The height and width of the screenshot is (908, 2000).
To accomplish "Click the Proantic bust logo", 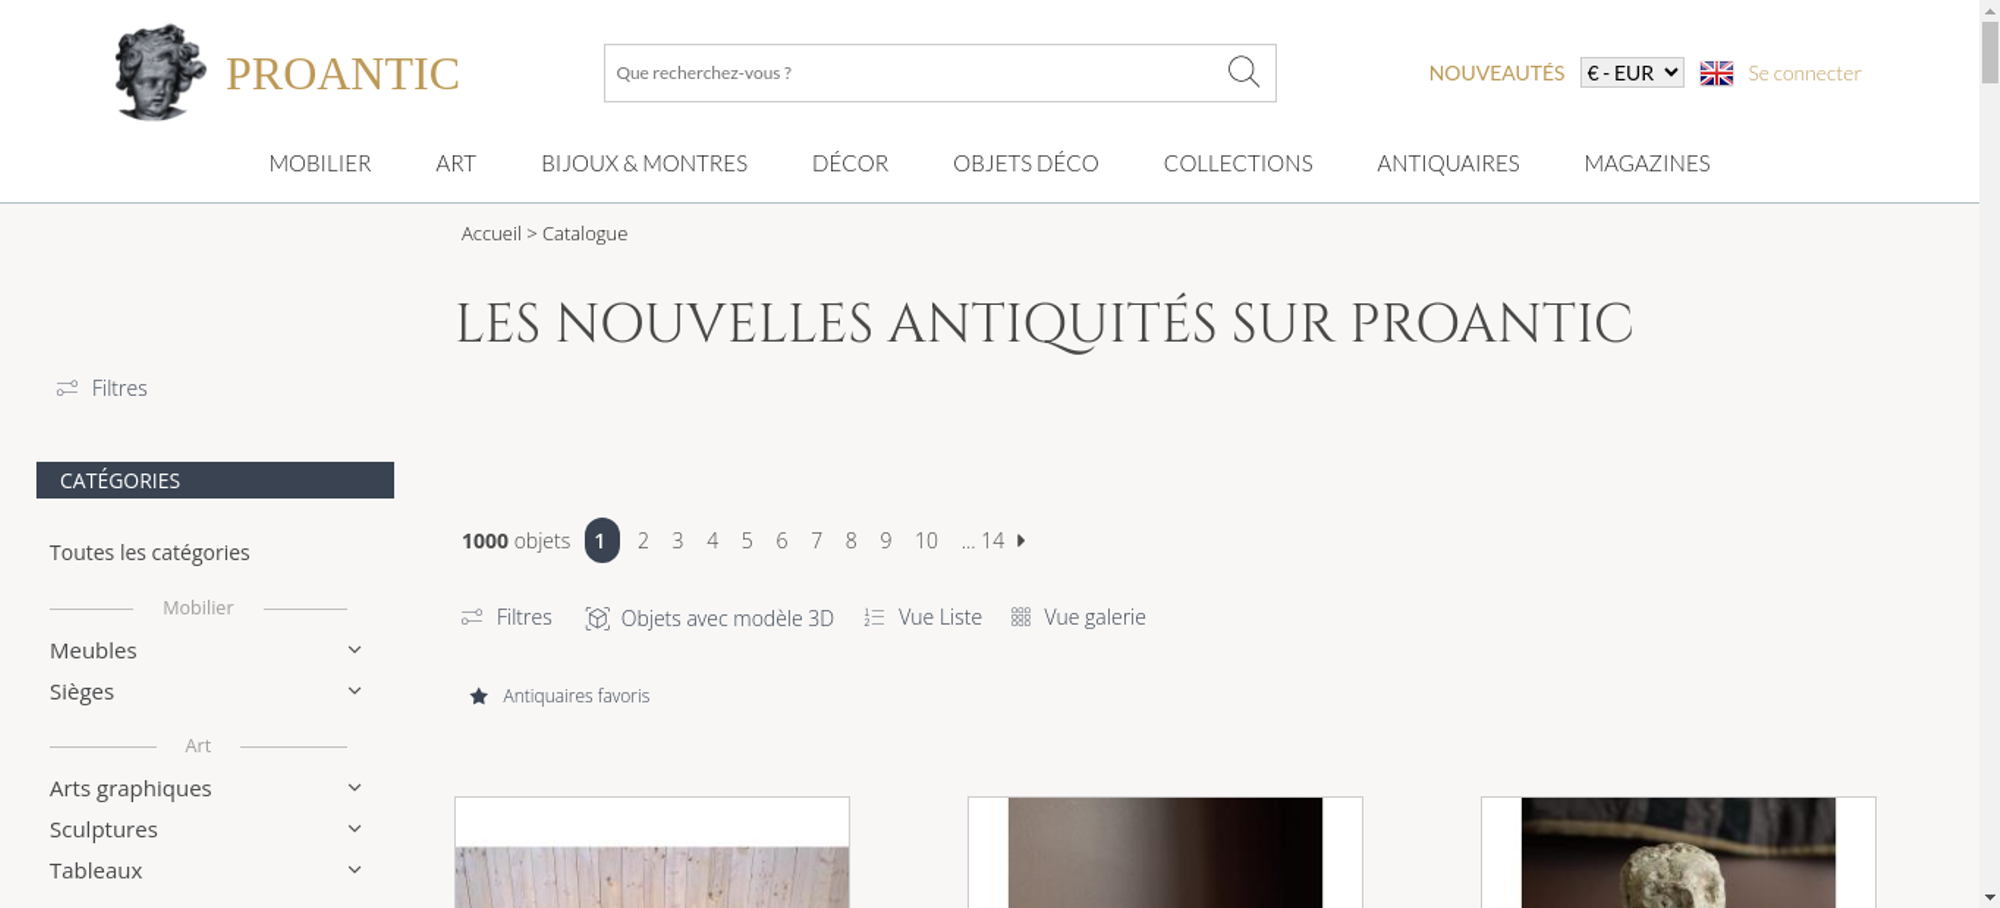I will 160,72.
